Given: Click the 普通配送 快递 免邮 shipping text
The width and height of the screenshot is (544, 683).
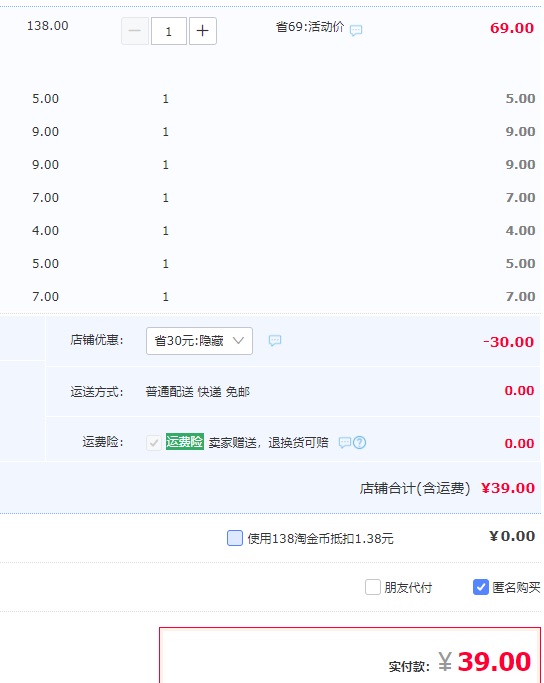Looking at the screenshot, I should [x=198, y=392].
